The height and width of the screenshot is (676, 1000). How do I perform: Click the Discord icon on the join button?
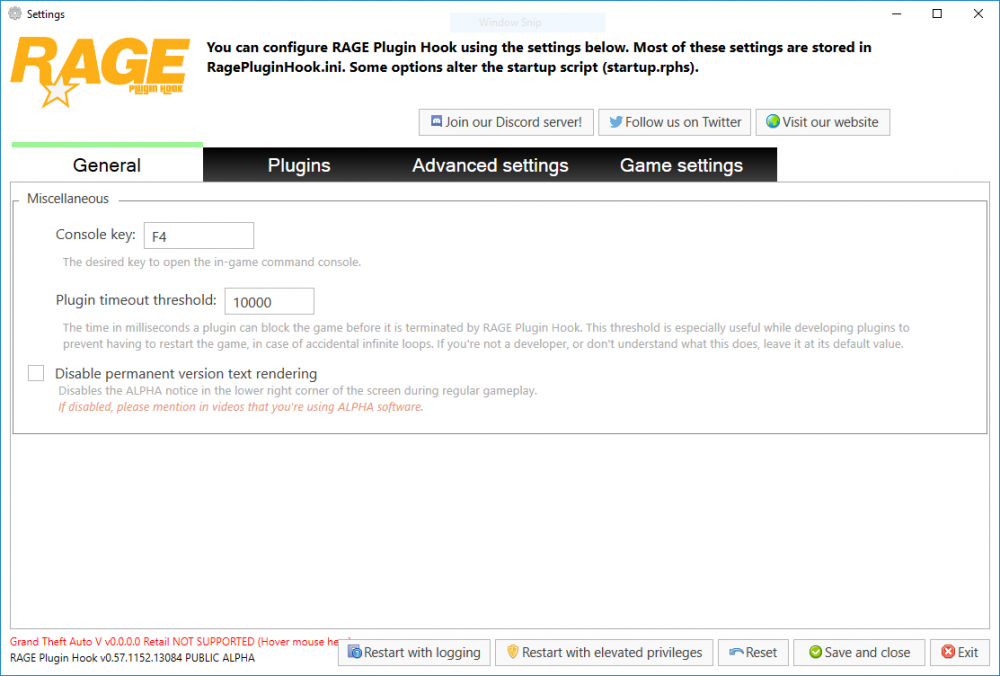(436, 121)
